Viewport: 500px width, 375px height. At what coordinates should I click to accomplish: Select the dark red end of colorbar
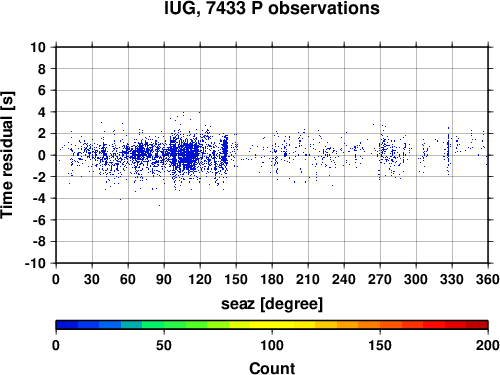pos(477,325)
